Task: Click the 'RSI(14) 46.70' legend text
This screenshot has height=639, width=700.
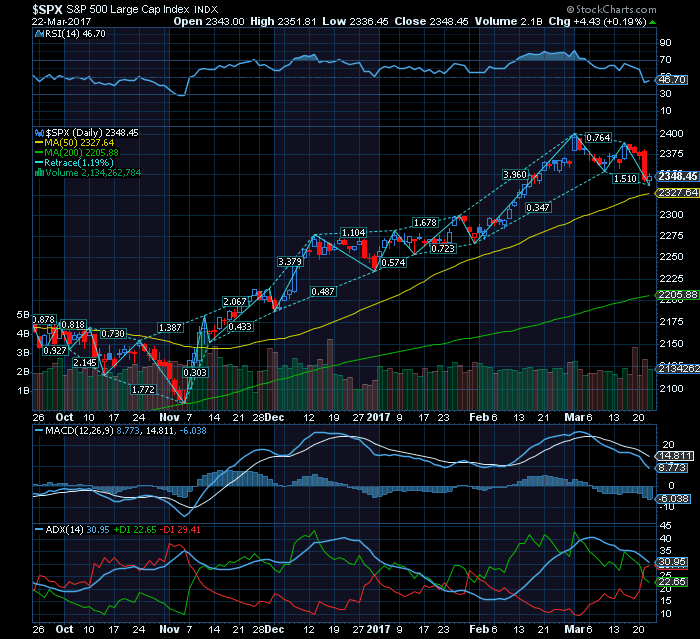Action: click(75, 33)
